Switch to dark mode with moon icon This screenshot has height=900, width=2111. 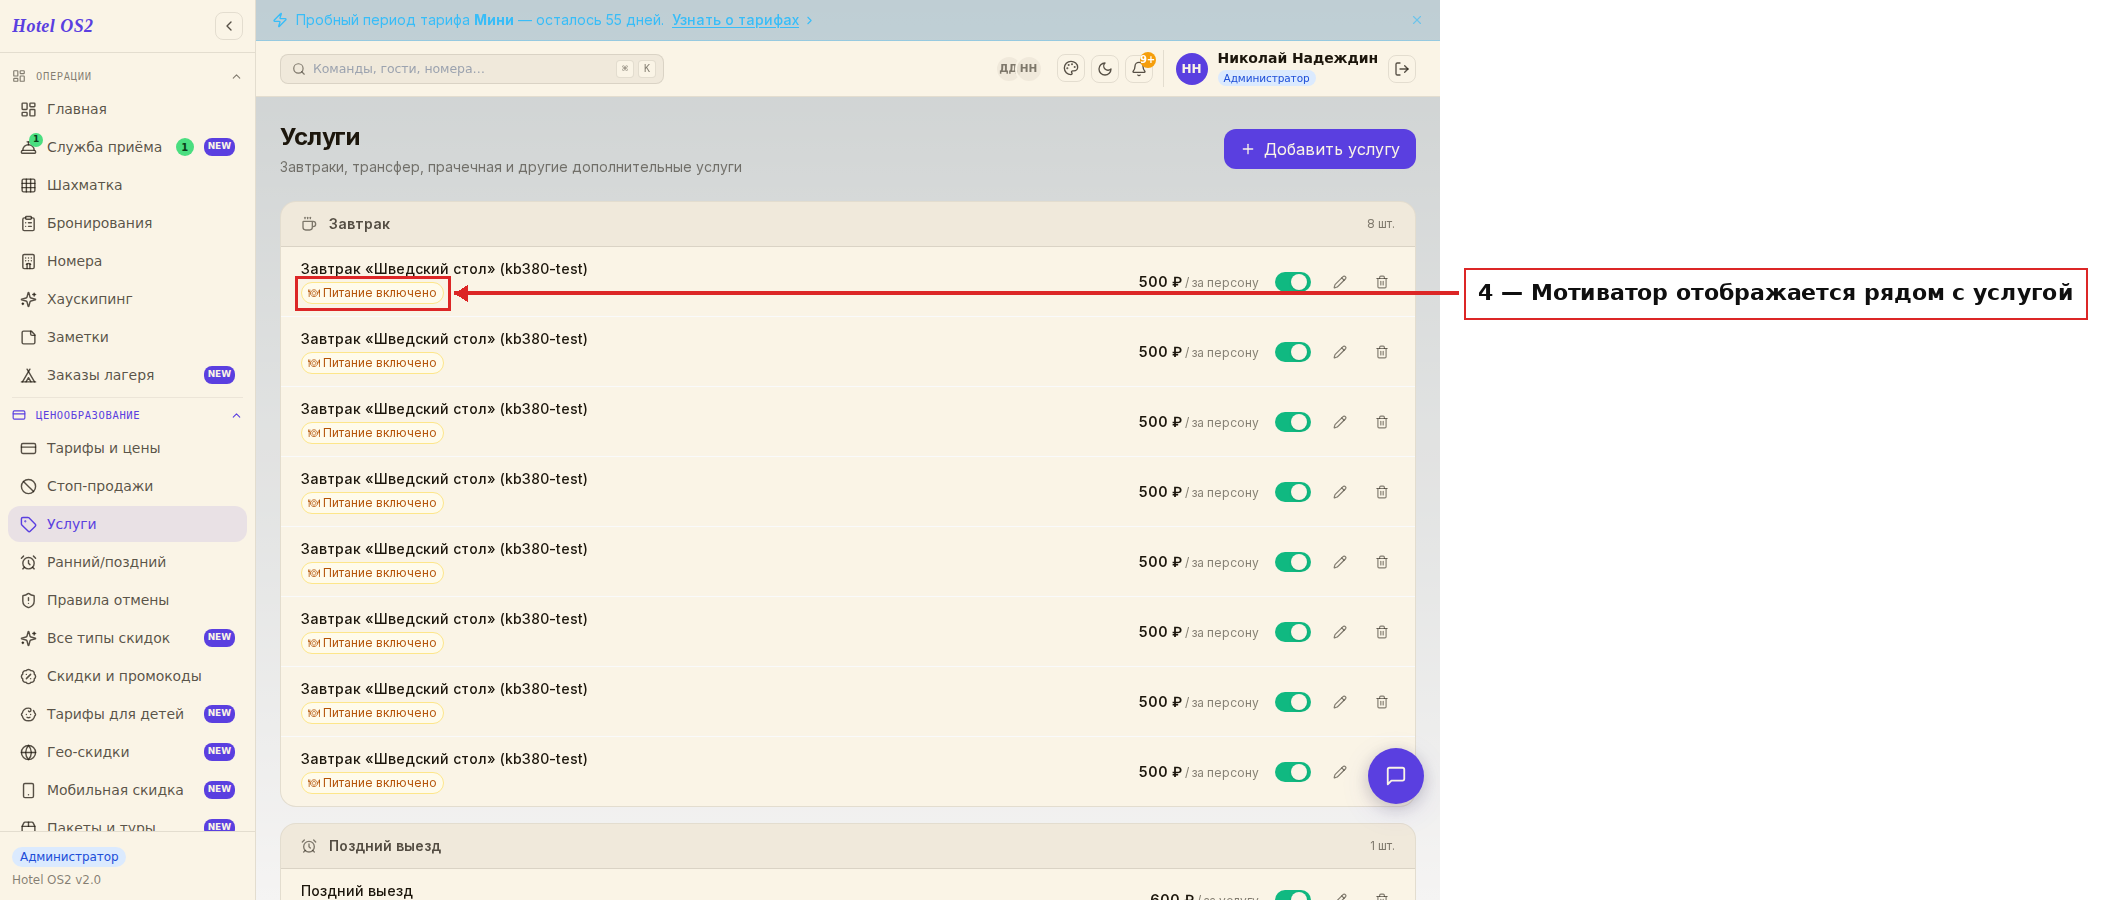click(x=1105, y=69)
